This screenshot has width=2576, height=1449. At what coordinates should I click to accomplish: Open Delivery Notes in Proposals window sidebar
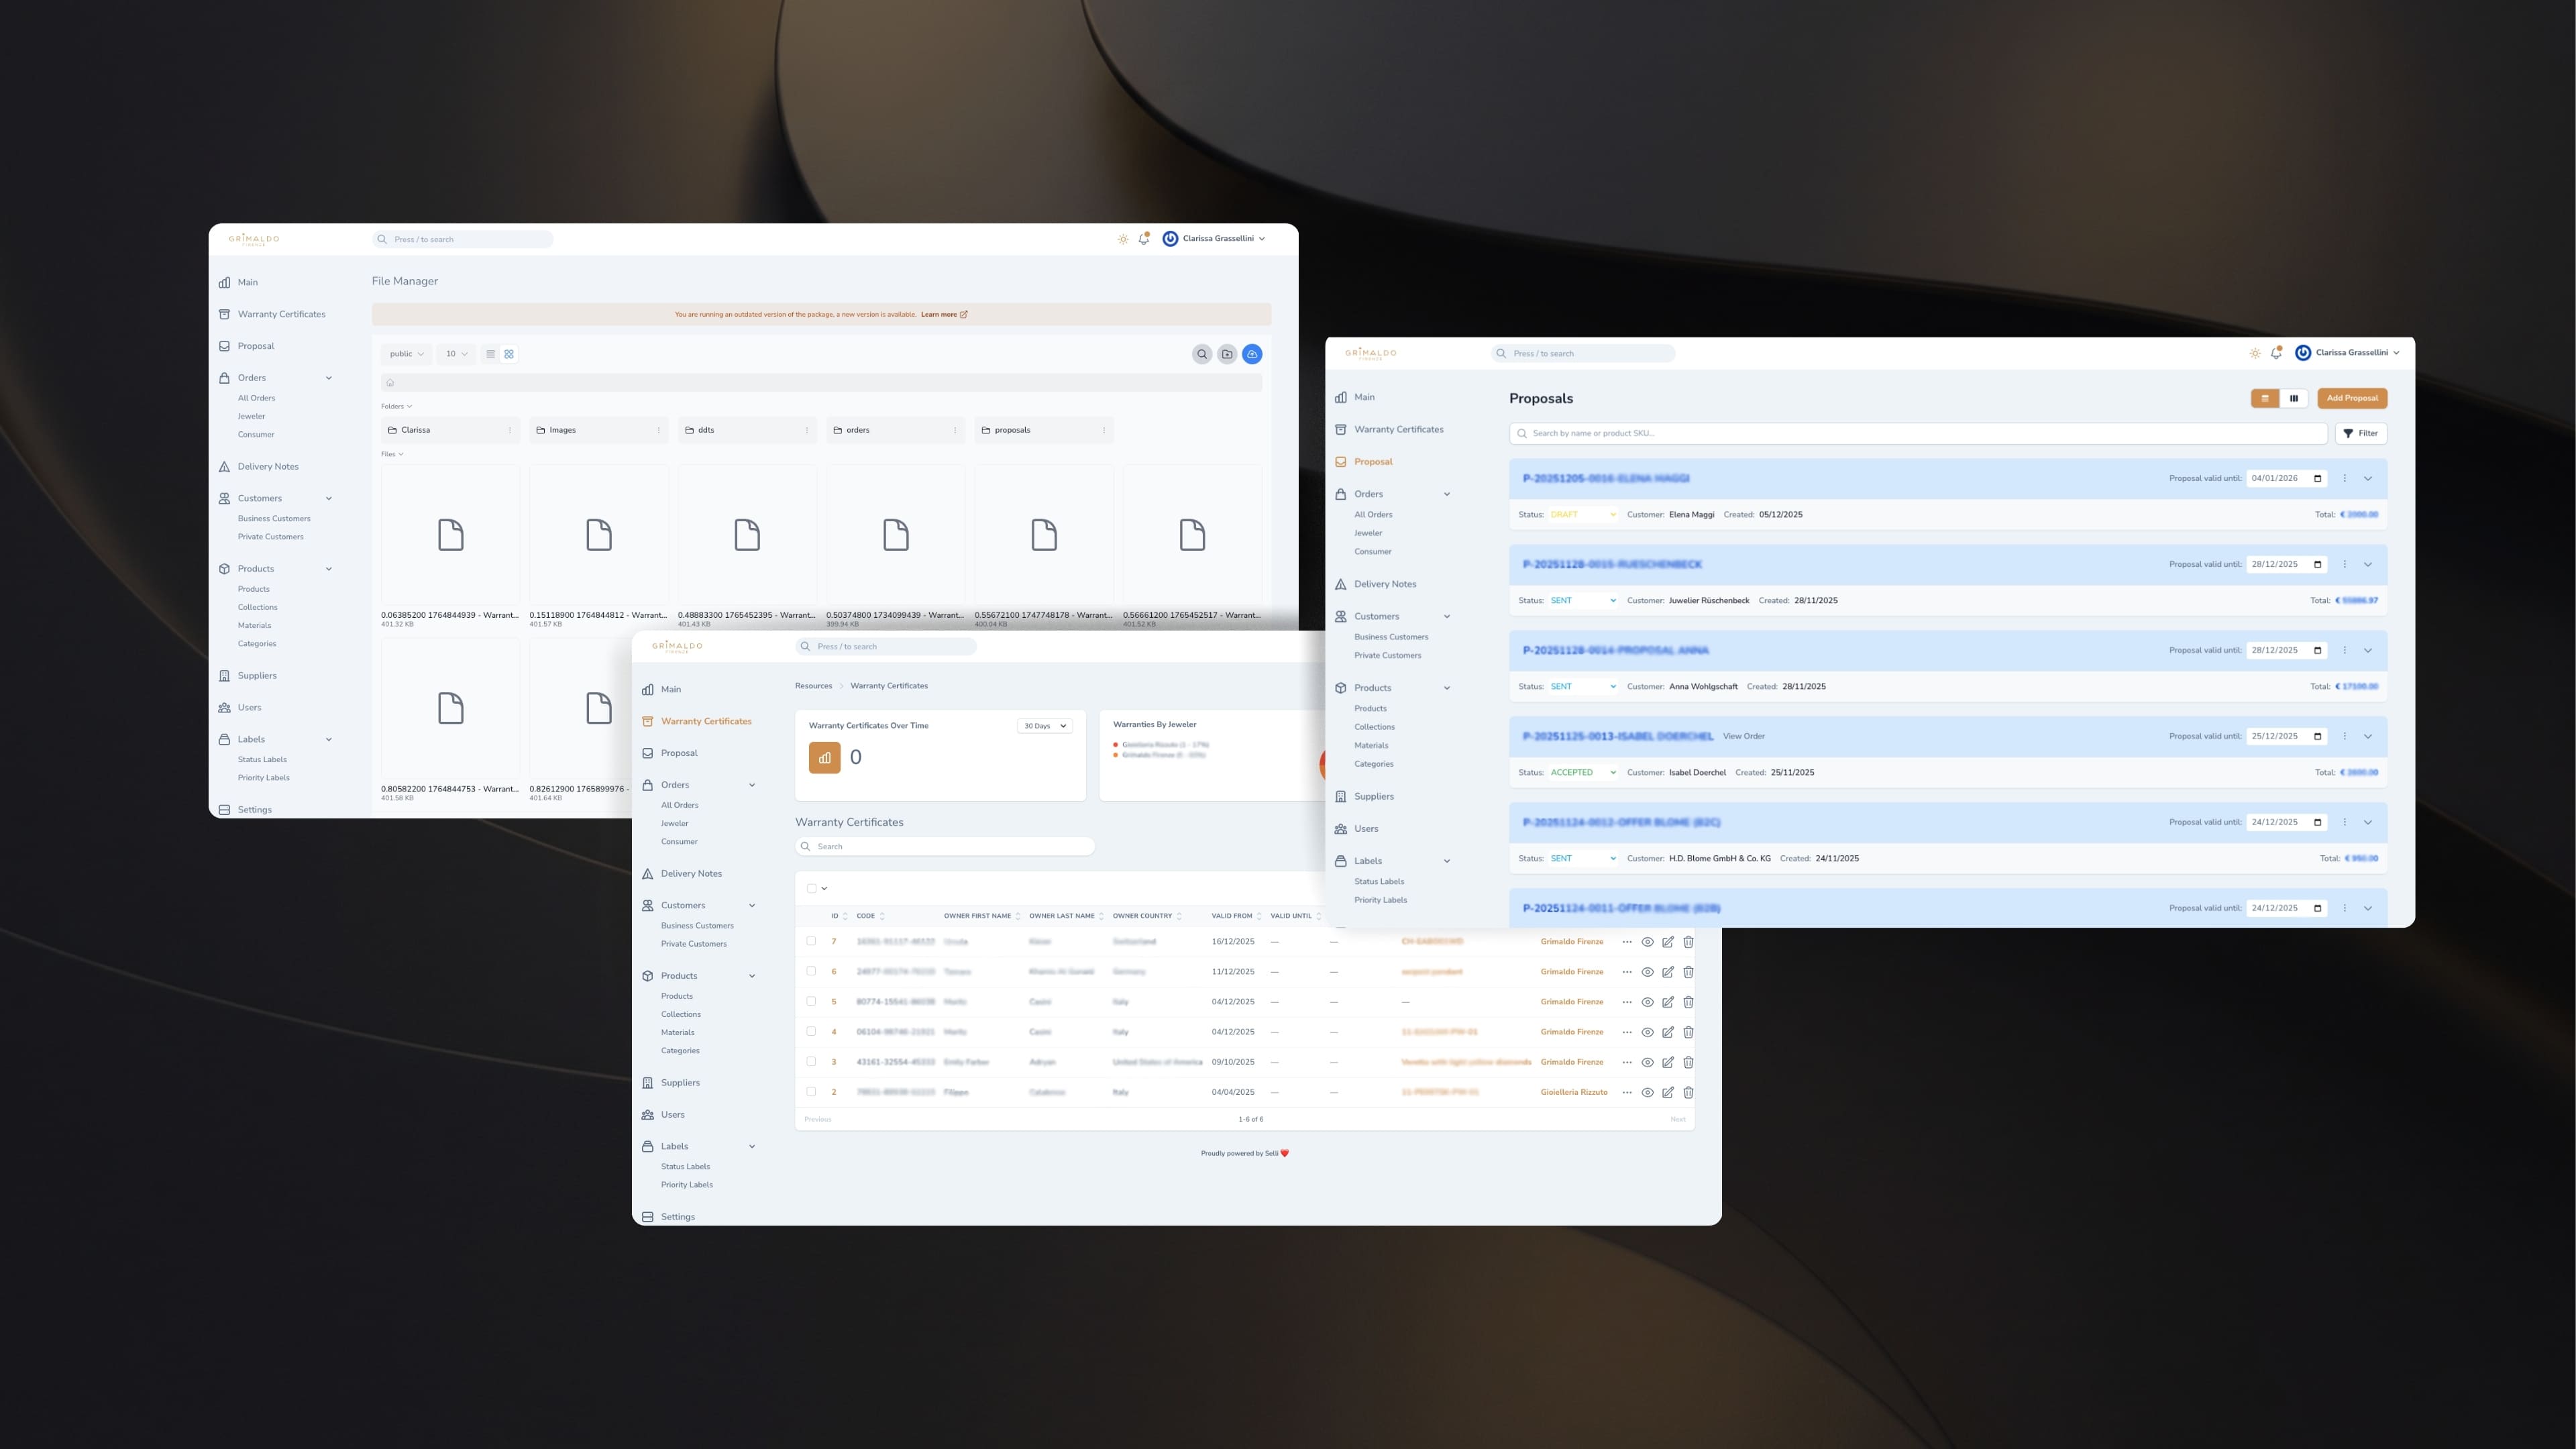[1384, 584]
